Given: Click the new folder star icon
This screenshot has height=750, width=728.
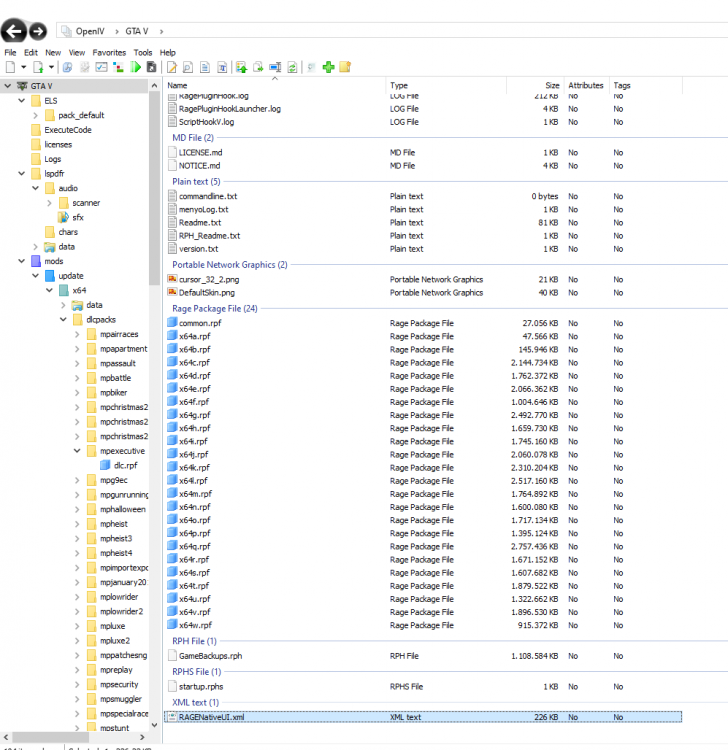Looking at the screenshot, I should click(x=345, y=67).
